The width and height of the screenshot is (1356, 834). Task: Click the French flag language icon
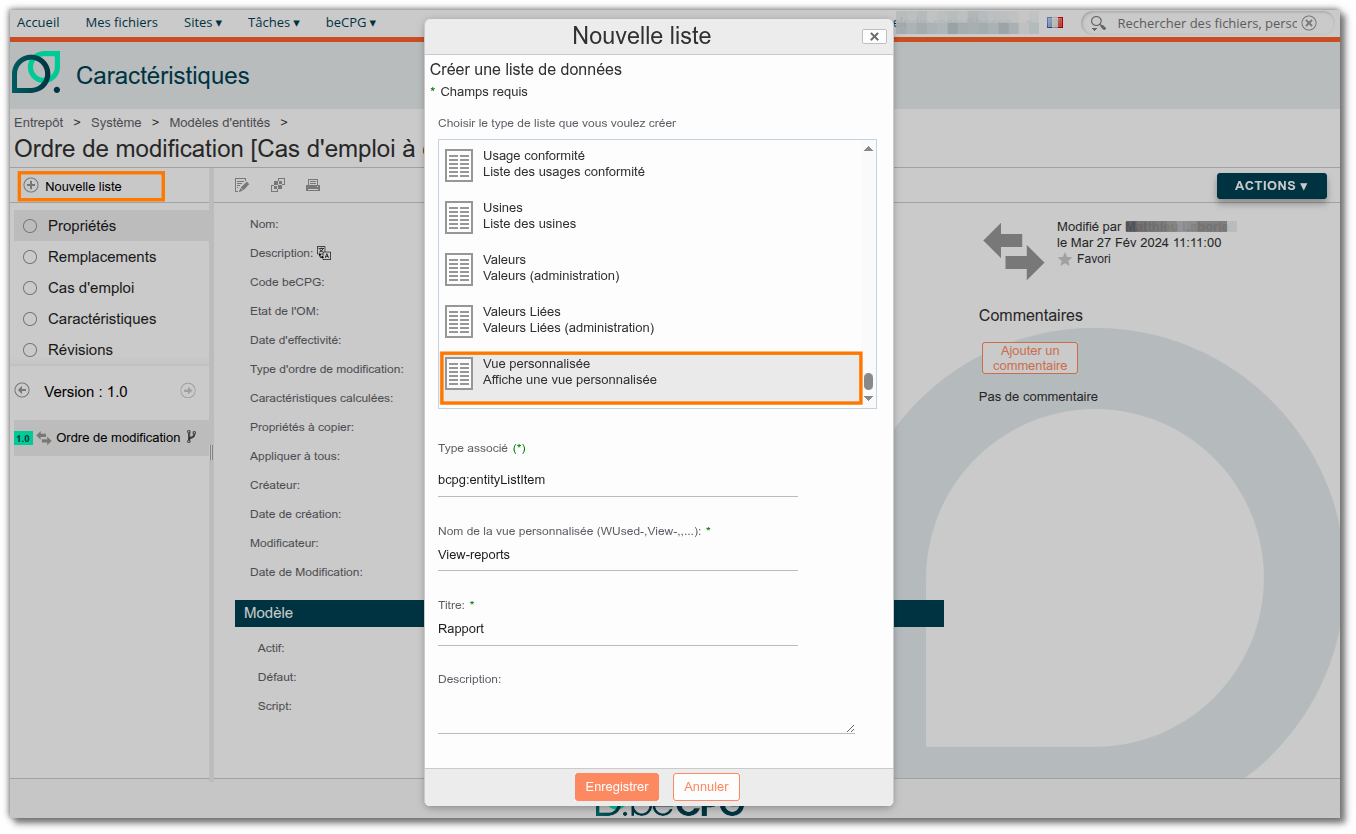point(1054,22)
